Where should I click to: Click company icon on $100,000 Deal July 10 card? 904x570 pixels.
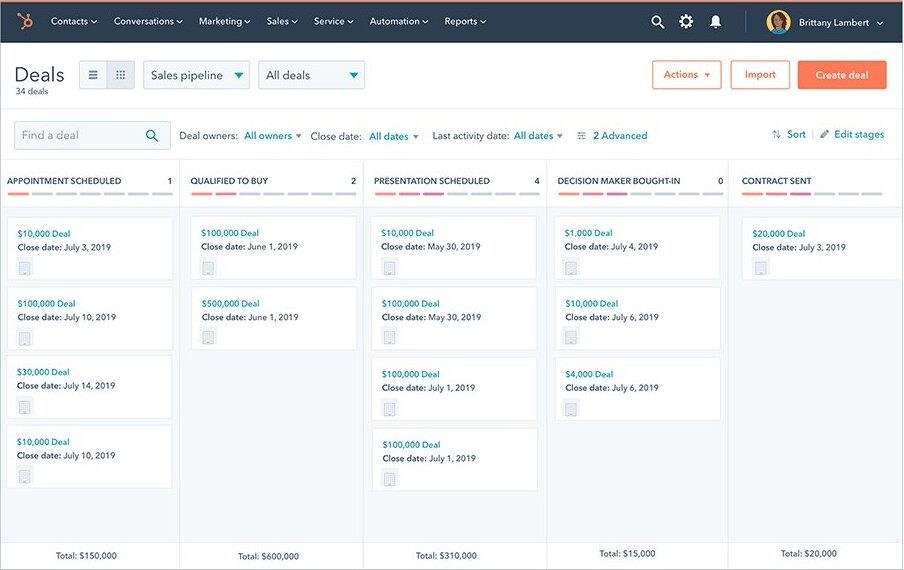(25, 338)
